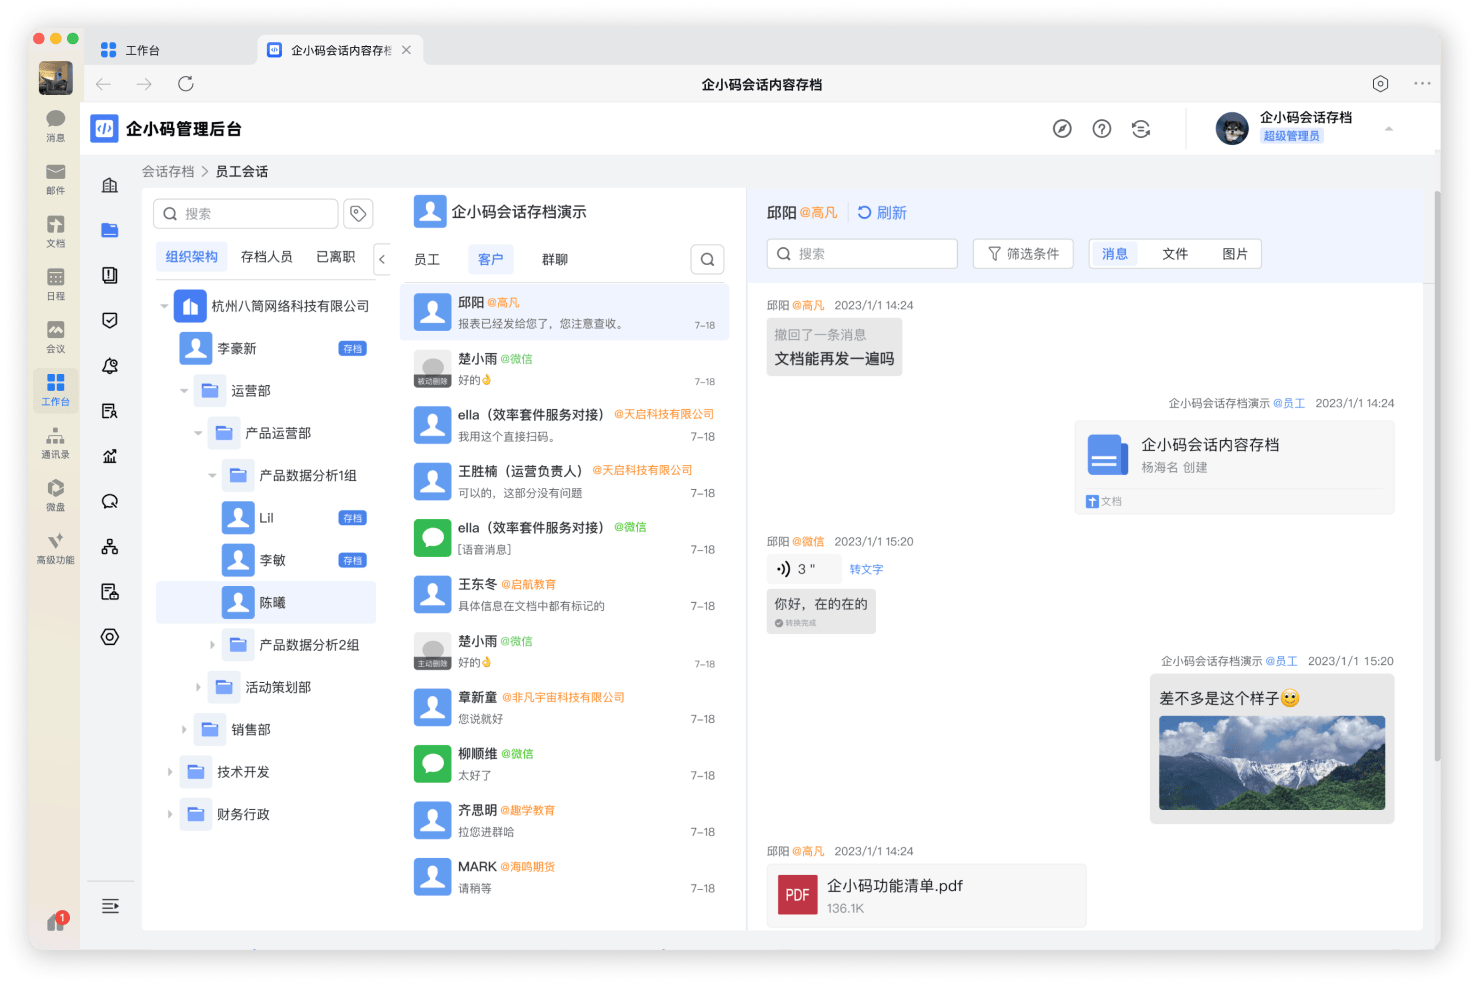Switch to the 文件 tab in chat panel
Image resolution: width=1476 pixels, height=985 pixels.
(1175, 254)
